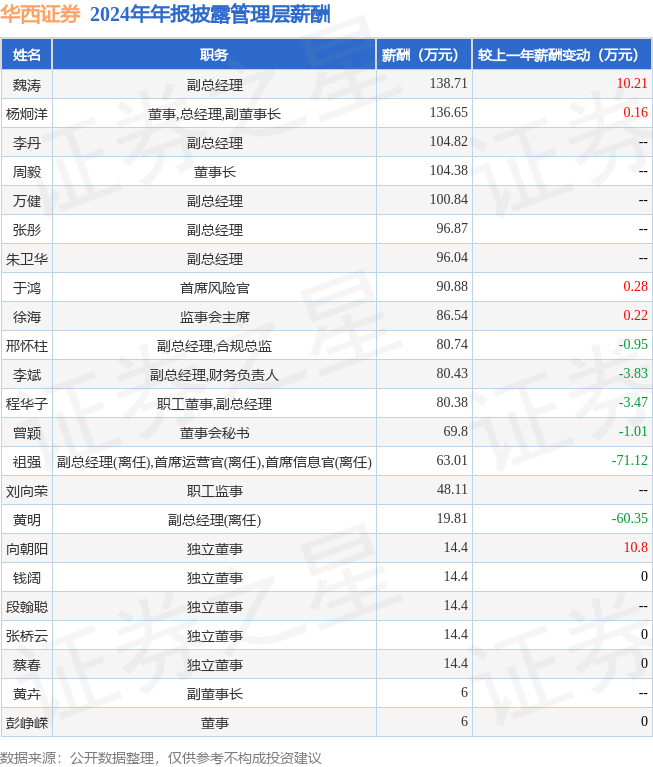Image resolution: width=653 pixels, height=767 pixels.
Task: Click the name 祖强
Action: point(27,462)
